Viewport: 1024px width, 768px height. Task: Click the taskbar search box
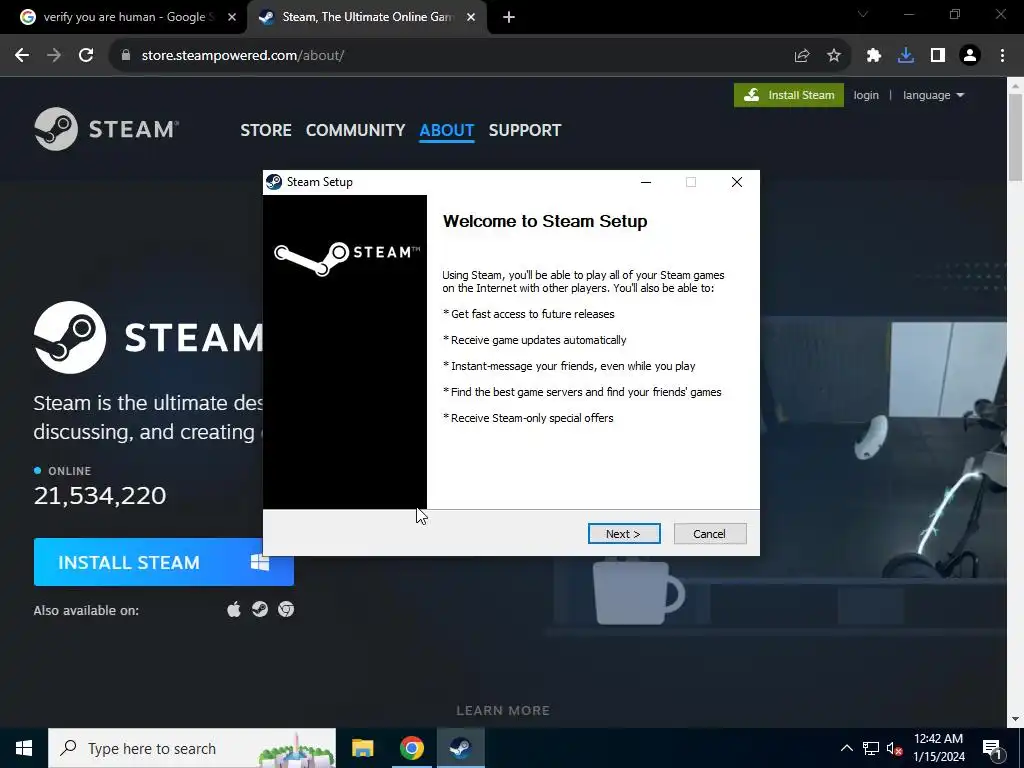point(192,748)
